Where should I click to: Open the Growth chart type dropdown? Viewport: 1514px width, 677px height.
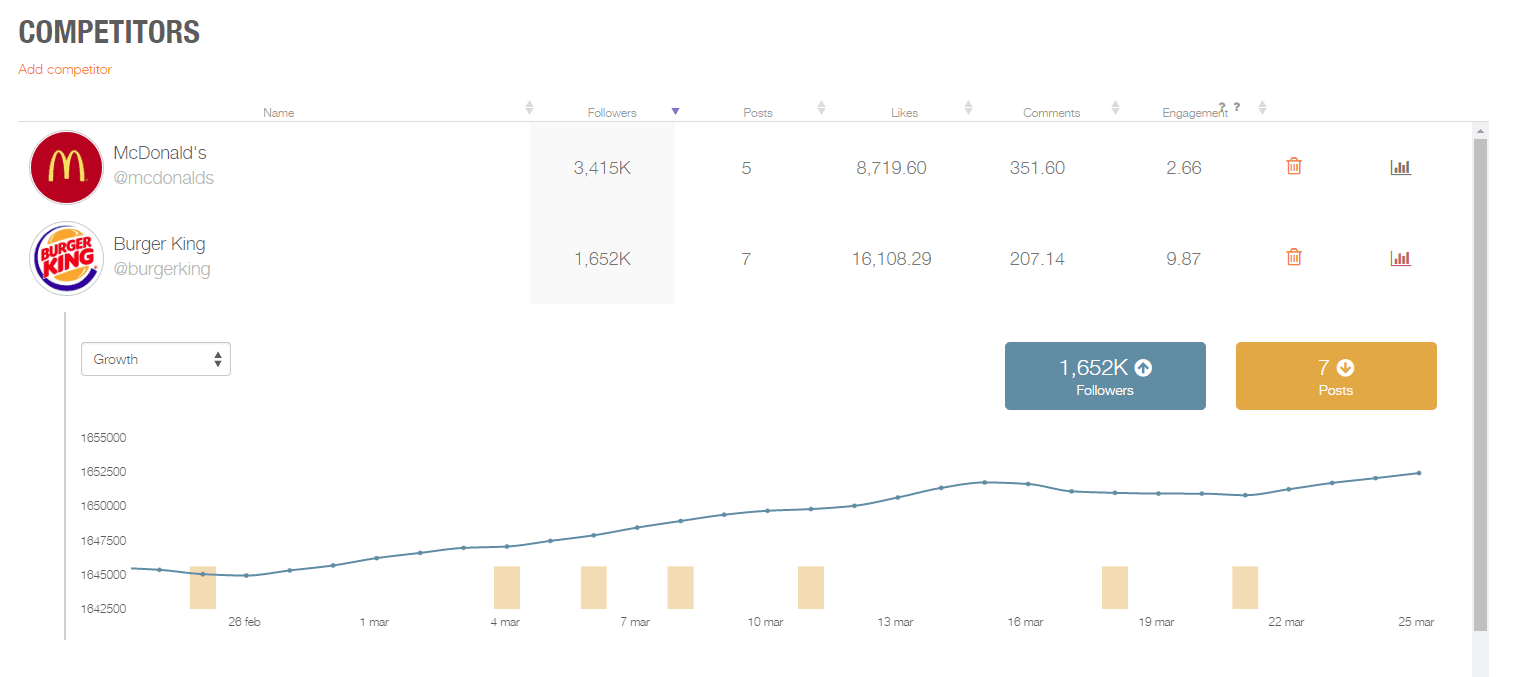click(156, 359)
